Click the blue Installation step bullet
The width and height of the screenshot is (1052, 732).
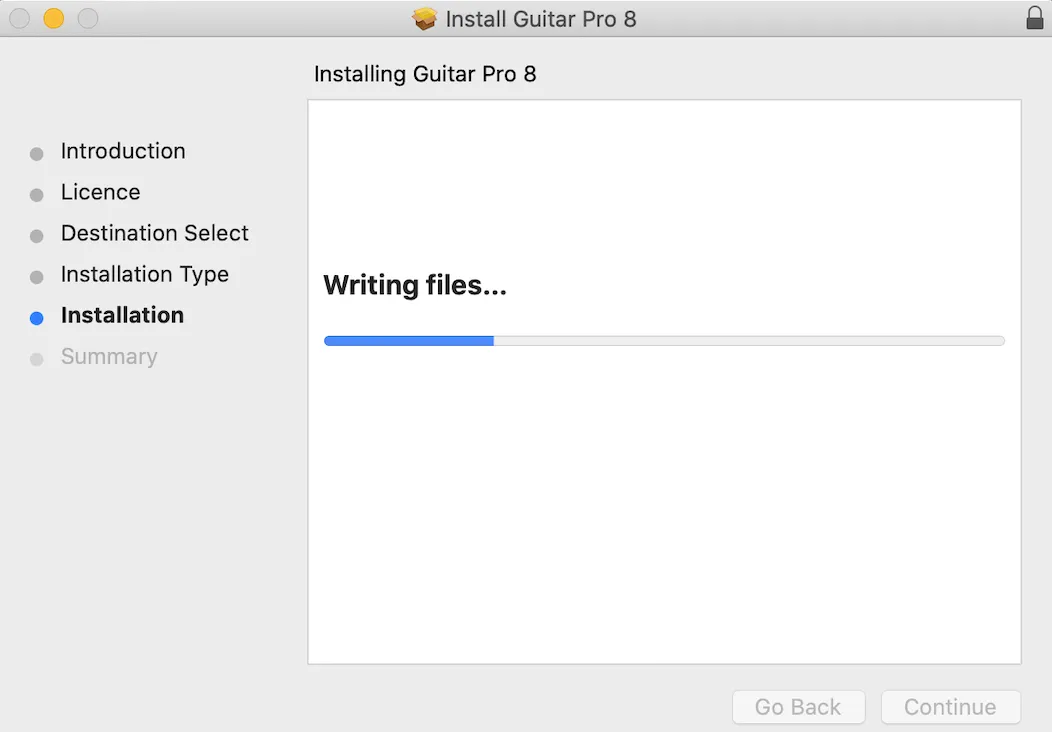37,318
